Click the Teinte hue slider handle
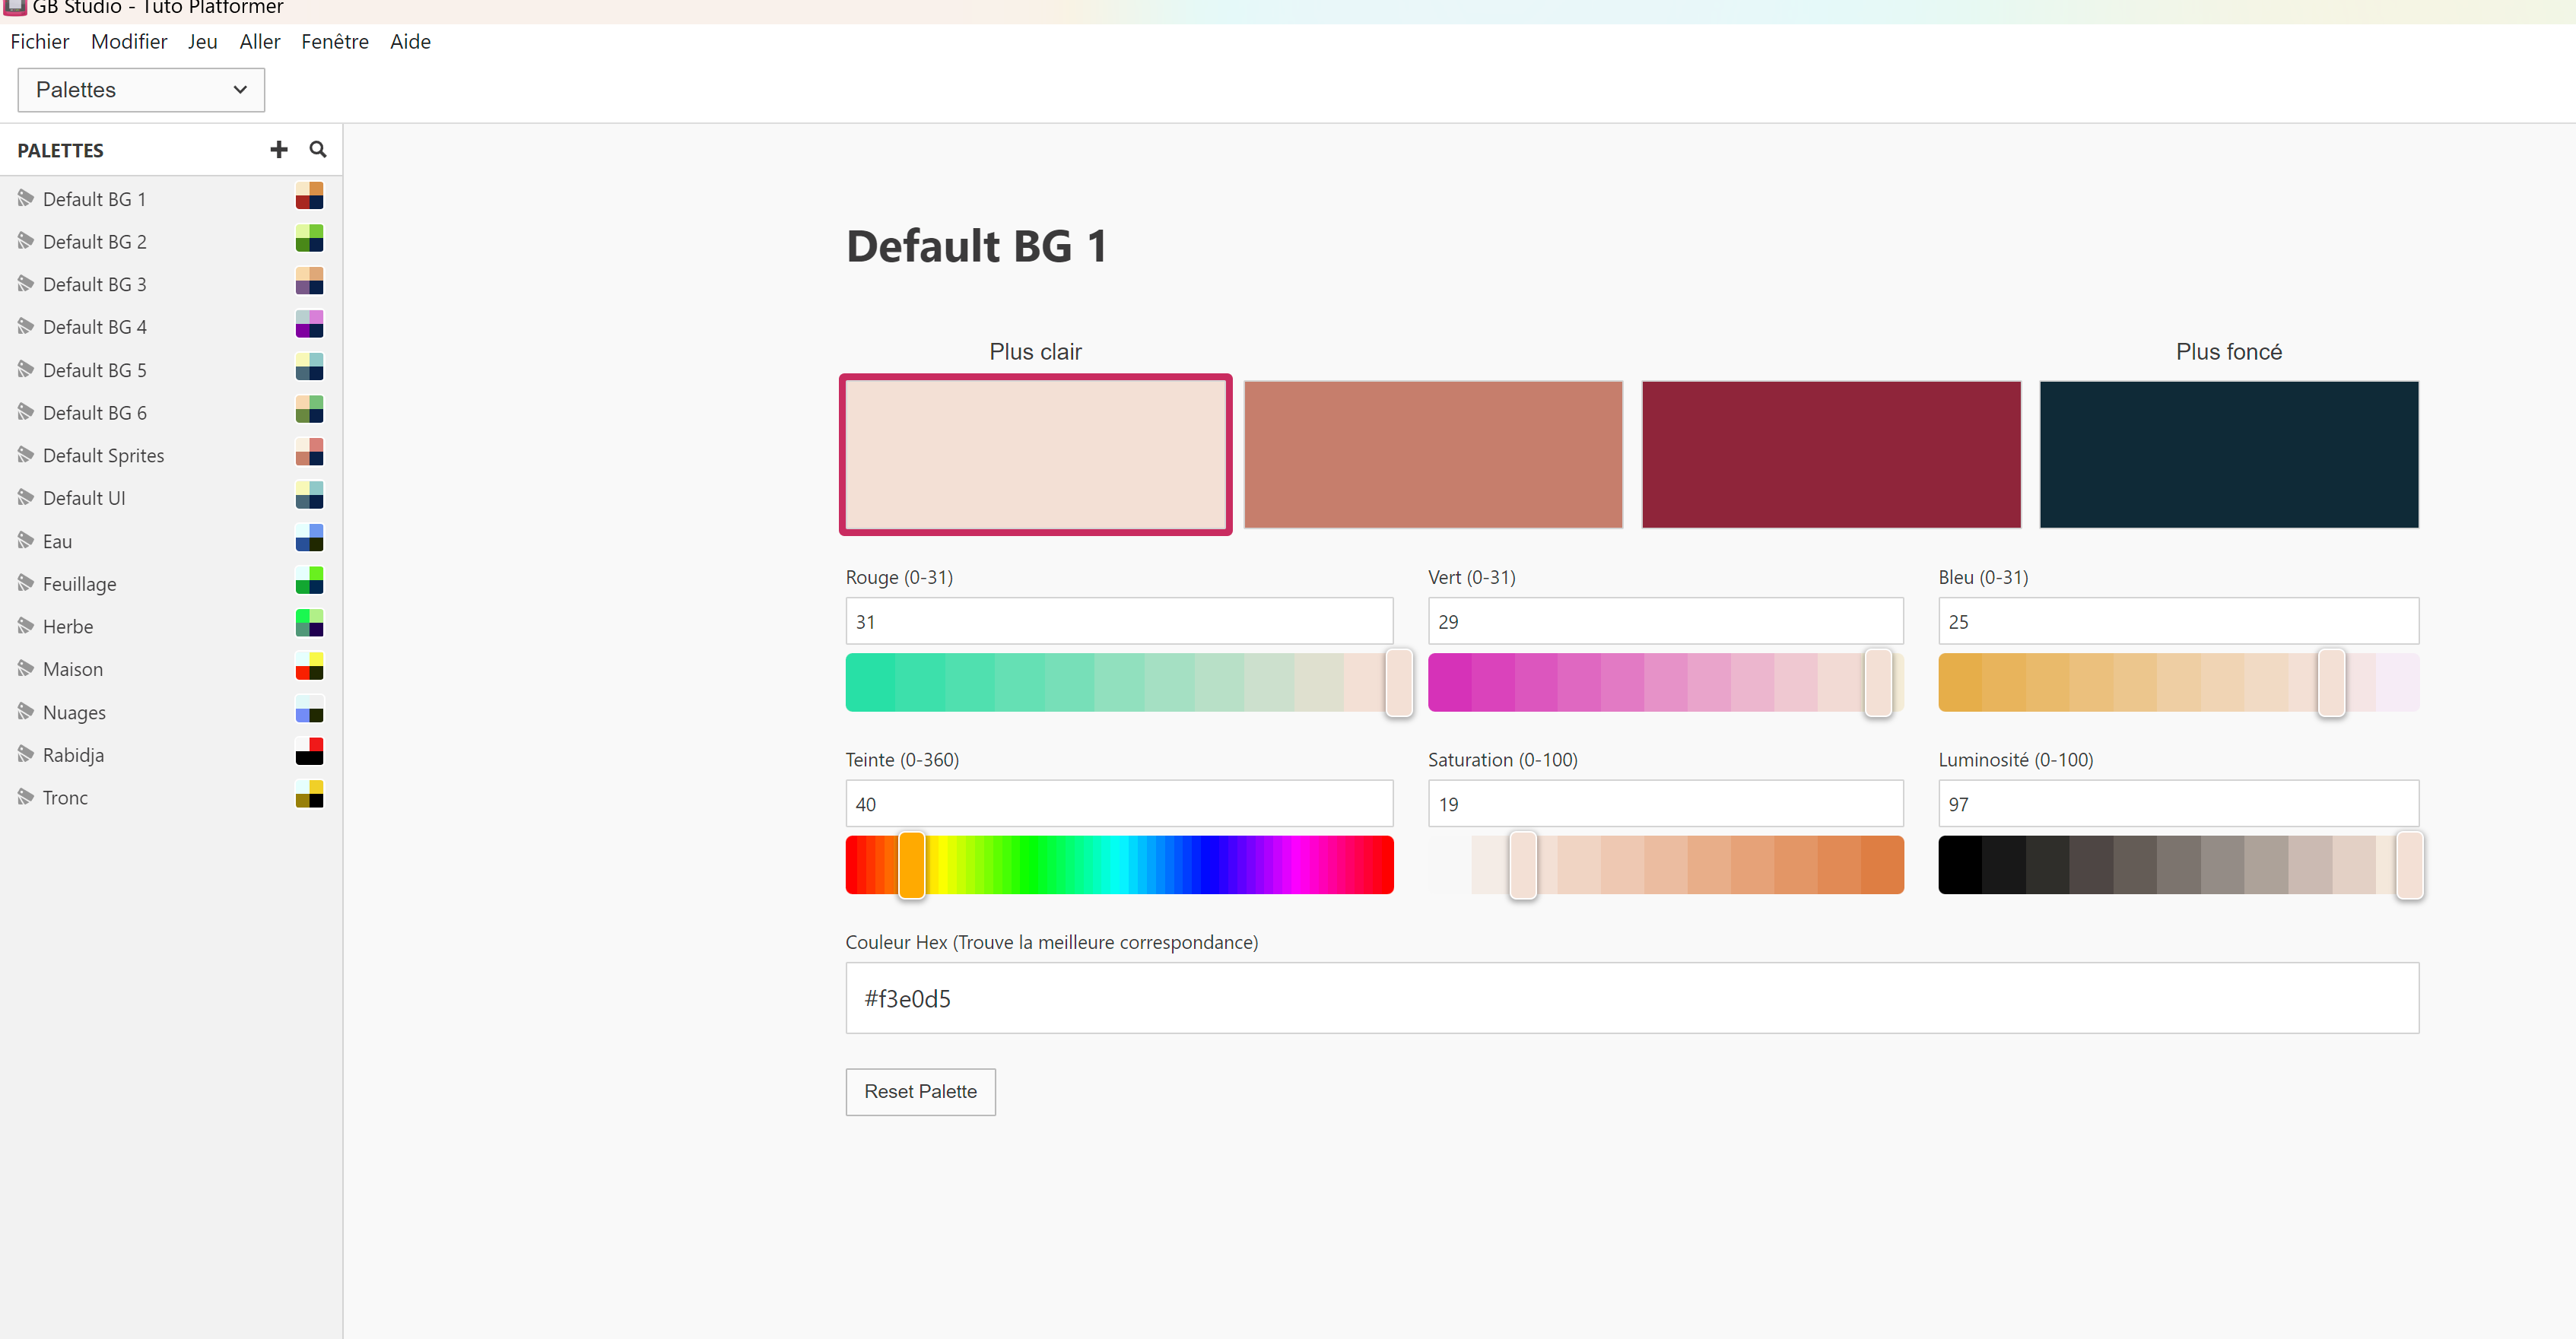This screenshot has height=1339, width=2576. tap(911, 865)
